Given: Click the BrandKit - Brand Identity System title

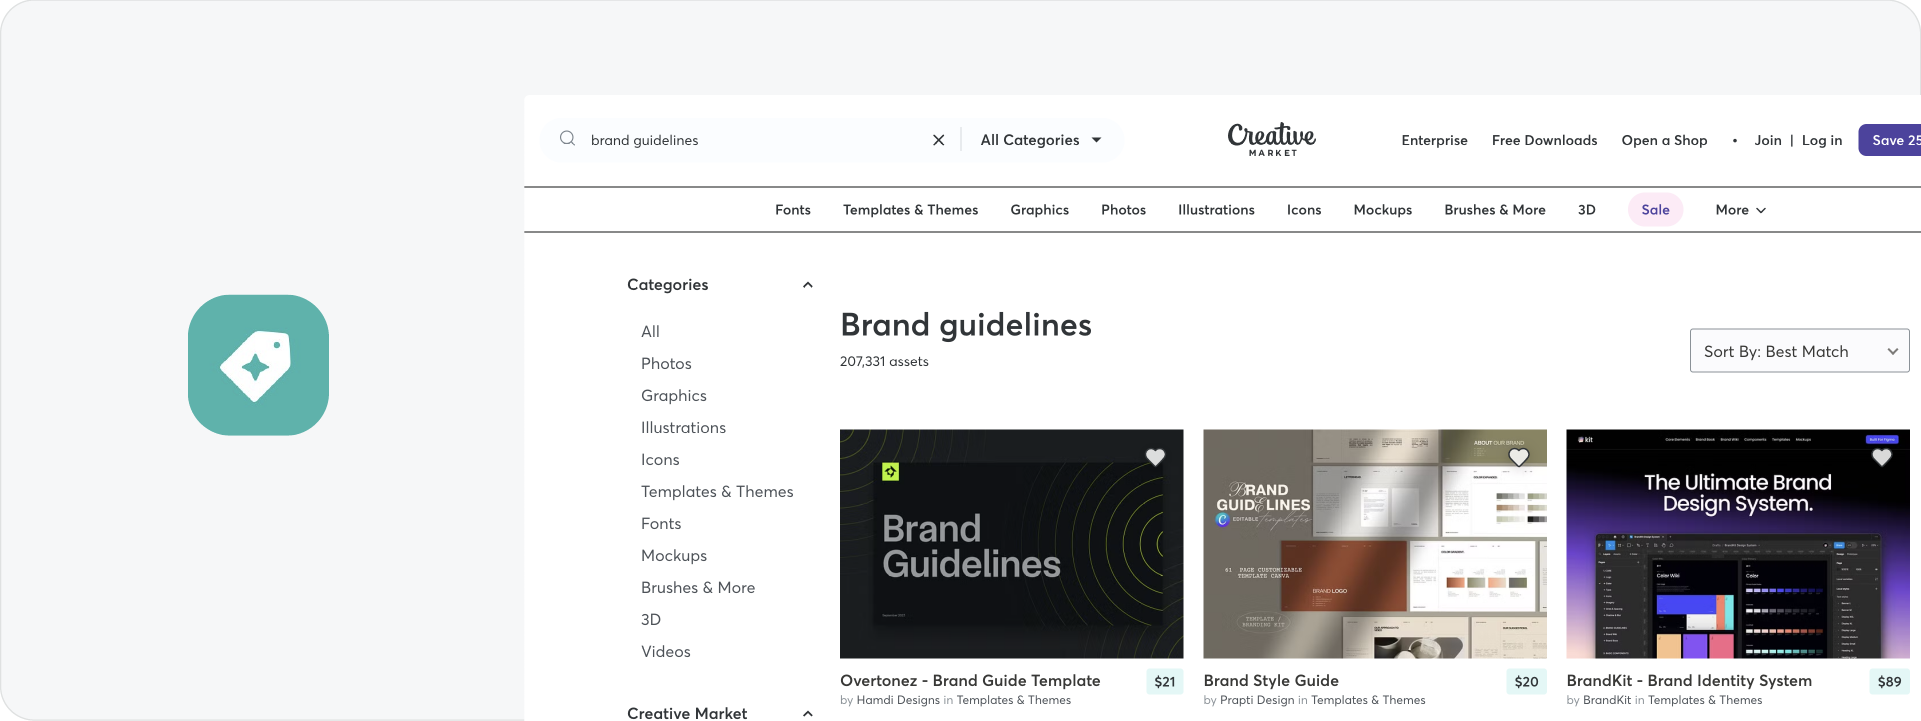Looking at the screenshot, I should (1689, 680).
